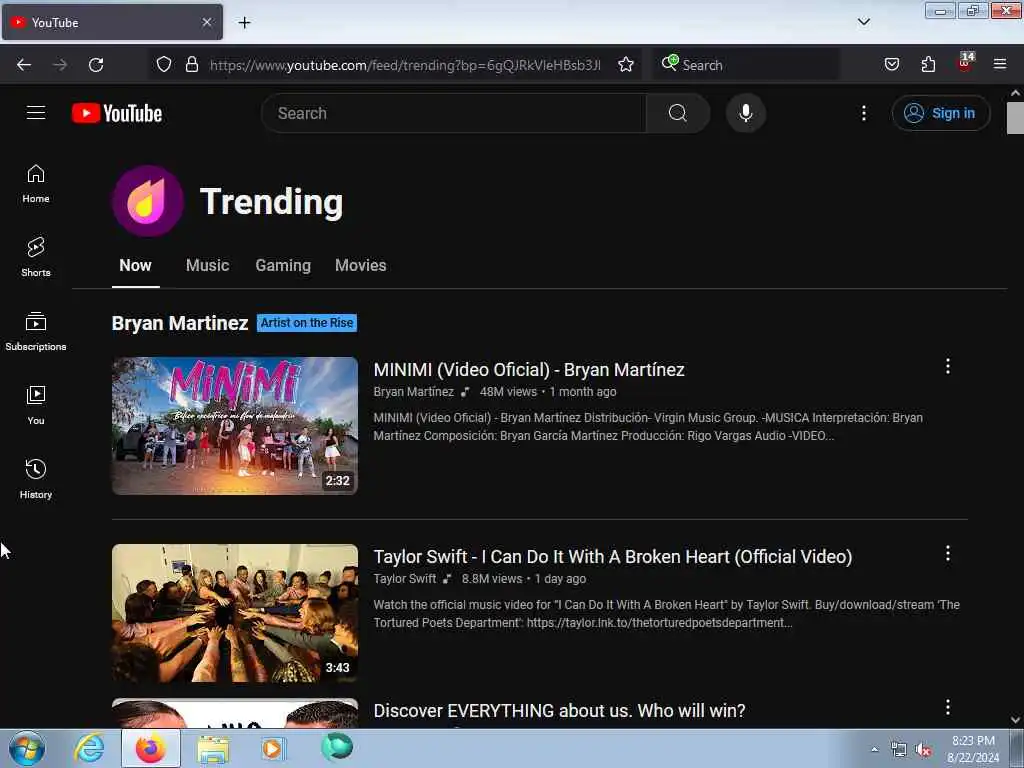Open Firefox extensions puzzle icon

(x=928, y=64)
